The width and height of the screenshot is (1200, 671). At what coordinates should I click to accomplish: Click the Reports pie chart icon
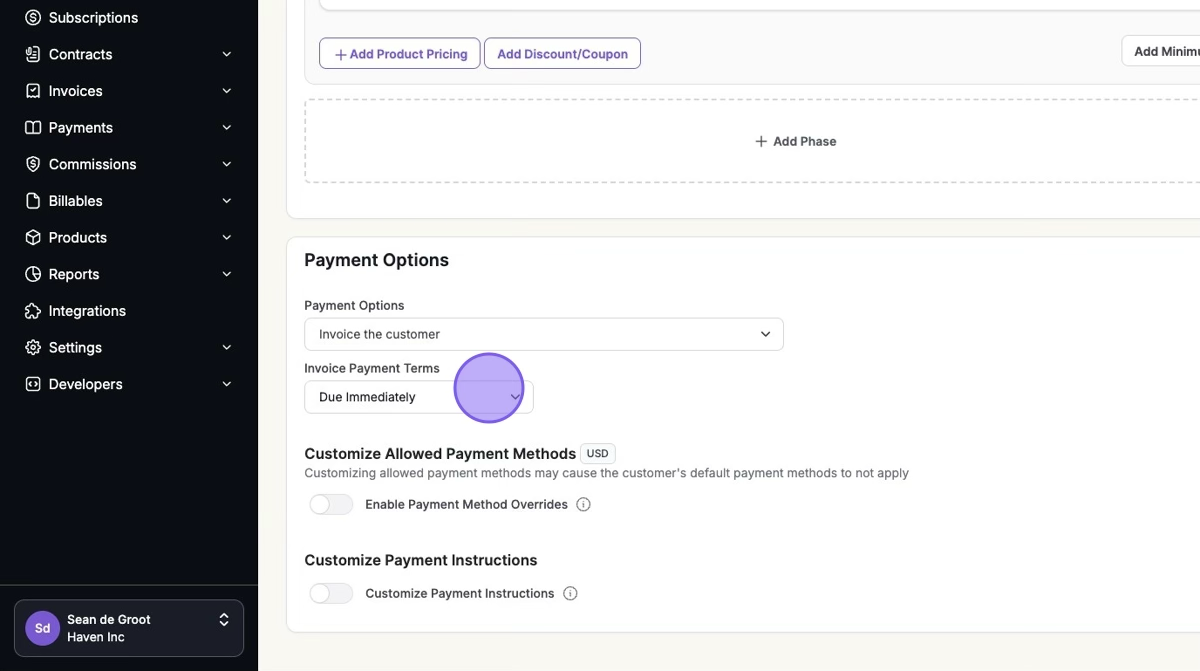pyautogui.click(x=33, y=274)
